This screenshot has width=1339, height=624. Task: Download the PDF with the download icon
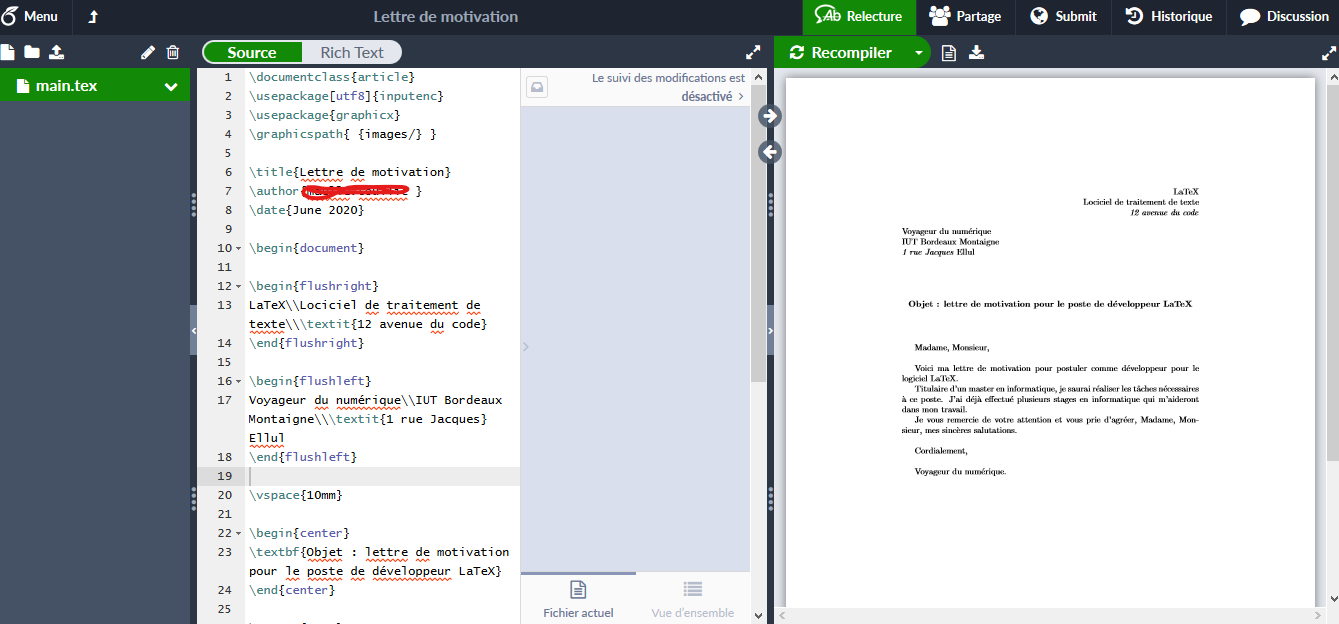(x=977, y=53)
